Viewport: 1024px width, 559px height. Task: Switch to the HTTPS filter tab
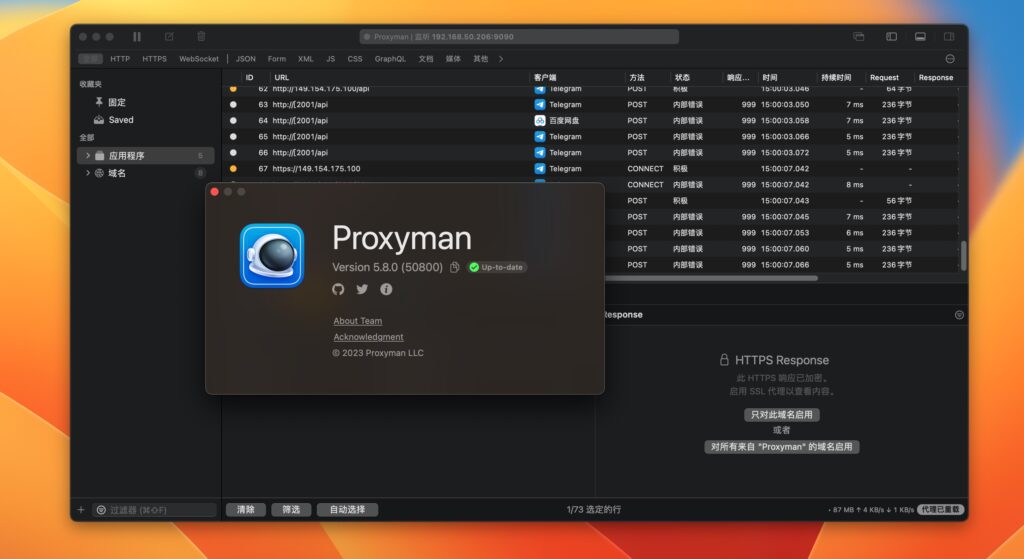click(154, 59)
